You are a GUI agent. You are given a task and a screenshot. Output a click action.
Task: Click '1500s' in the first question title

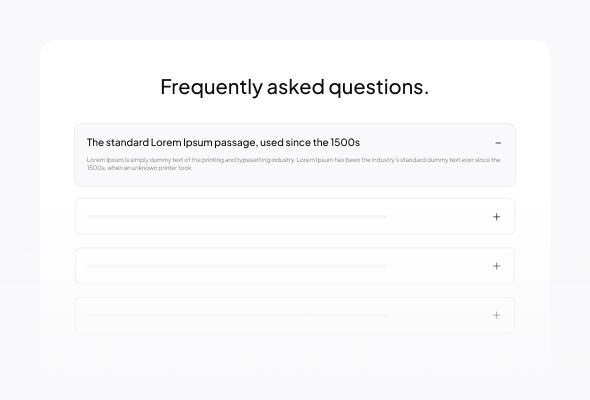click(345, 142)
